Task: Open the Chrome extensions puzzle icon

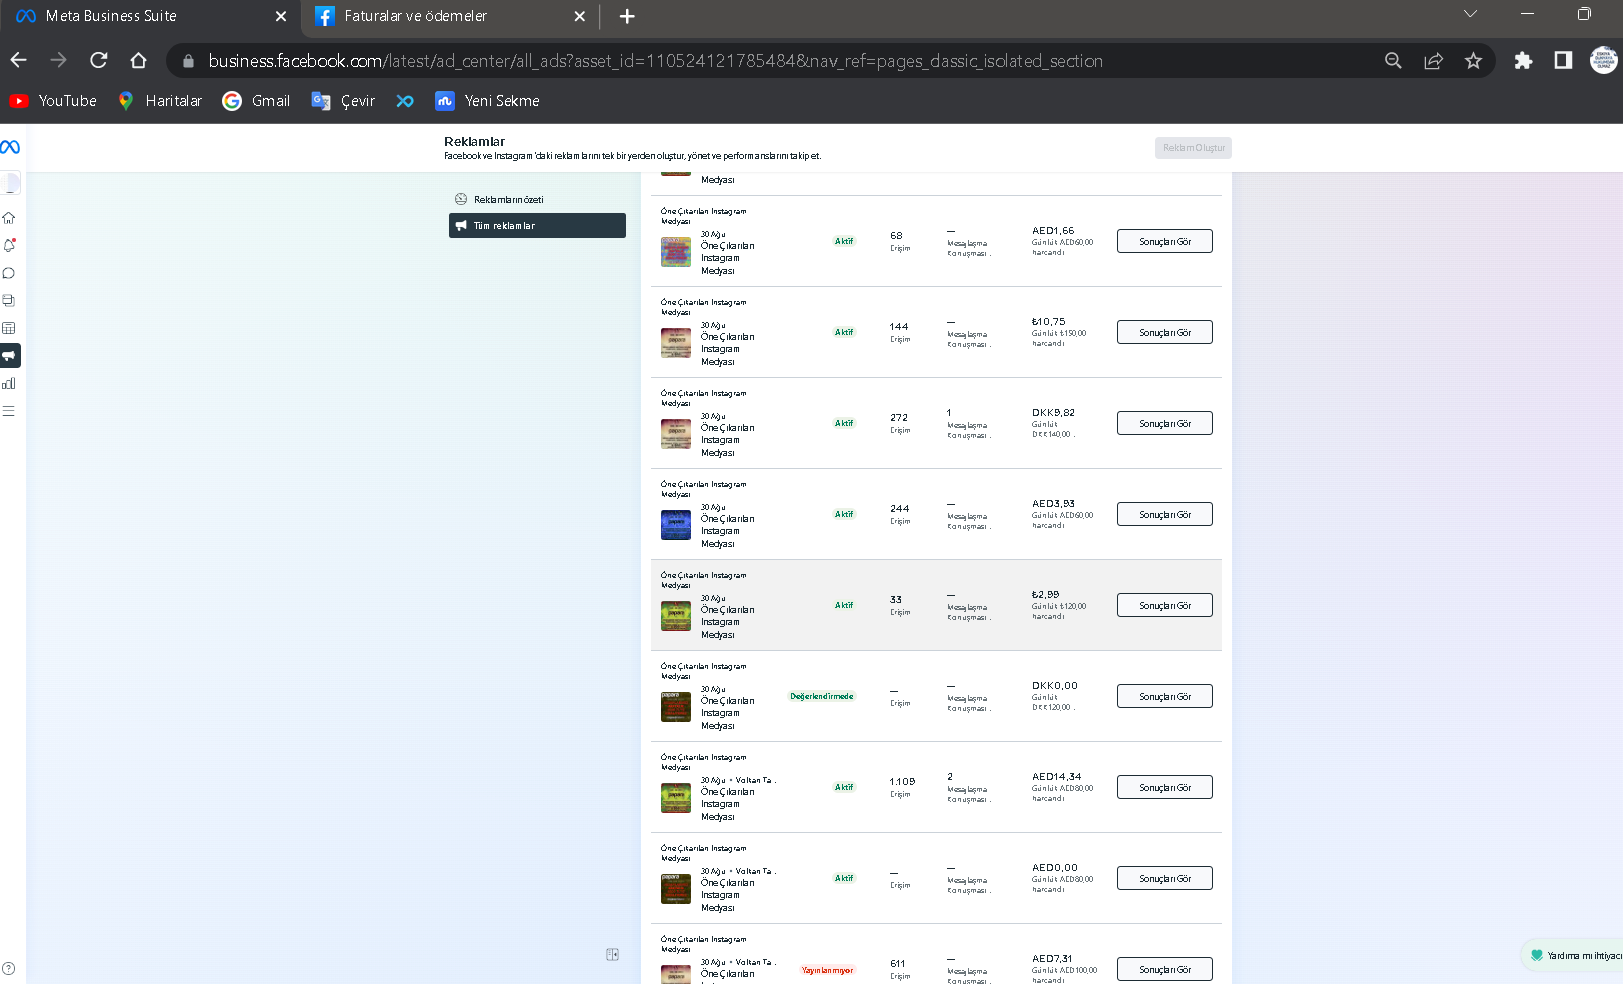Action: pyautogui.click(x=1523, y=61)
